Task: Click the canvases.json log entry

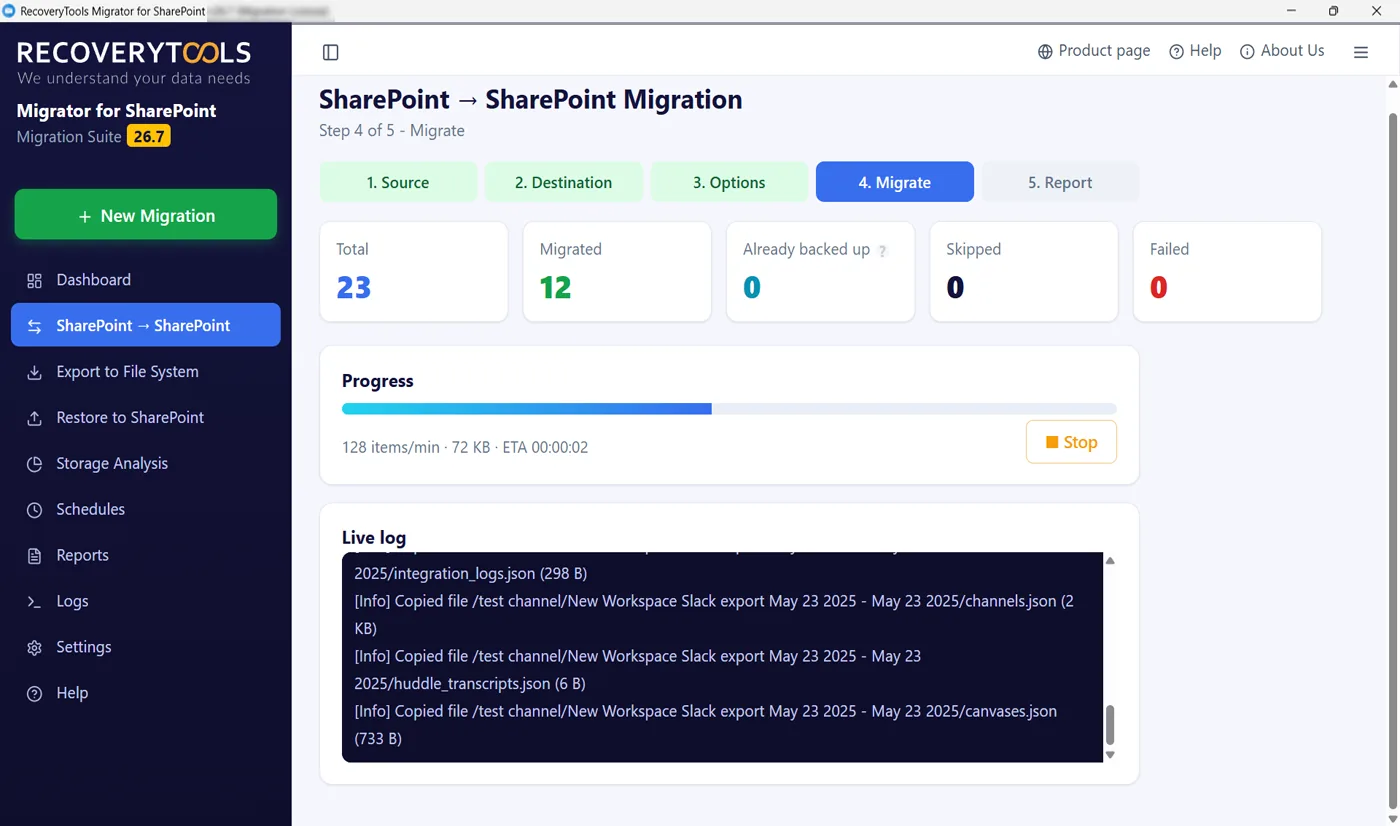Action: [706, 725]
